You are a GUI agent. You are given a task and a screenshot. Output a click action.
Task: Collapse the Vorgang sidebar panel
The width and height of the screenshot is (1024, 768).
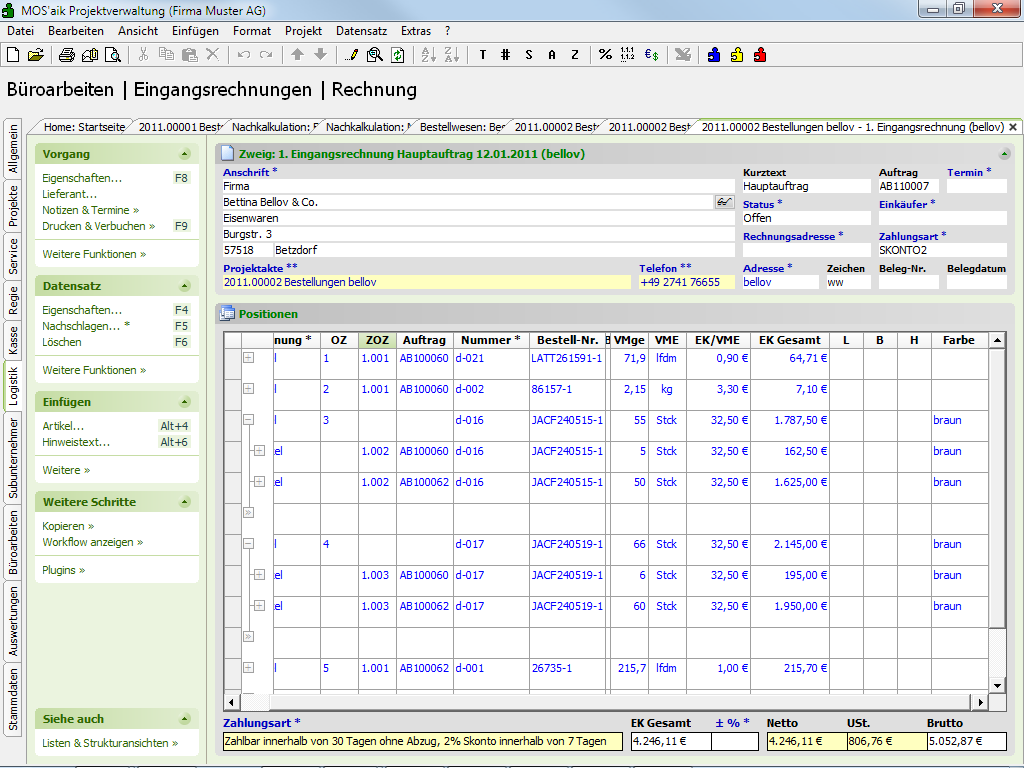[184, 154]
